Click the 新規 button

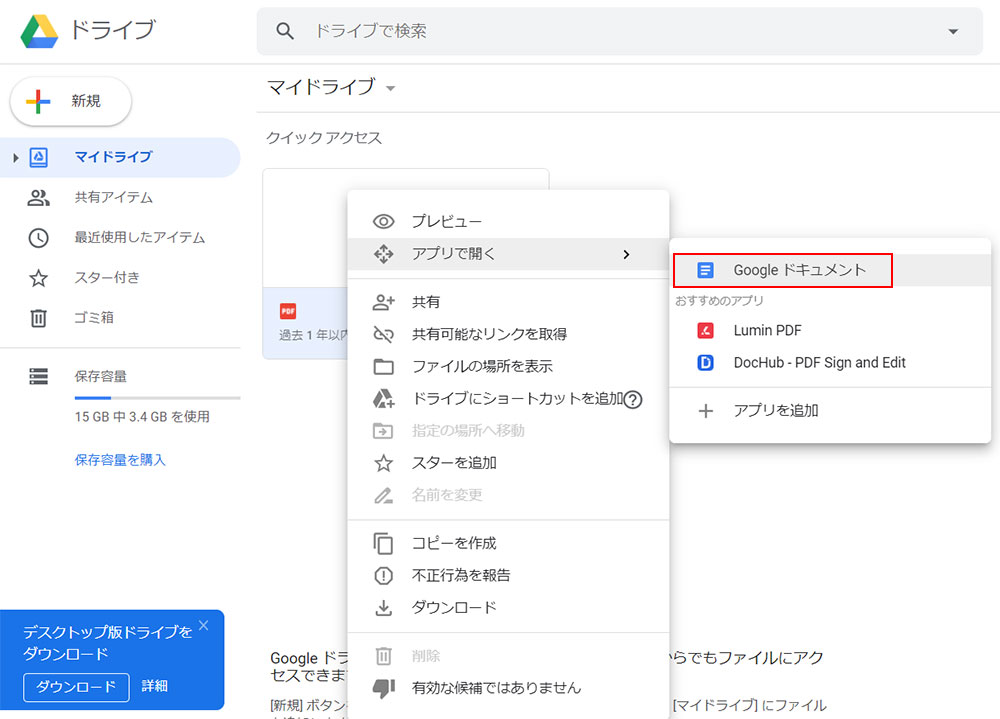pos(71,101)
